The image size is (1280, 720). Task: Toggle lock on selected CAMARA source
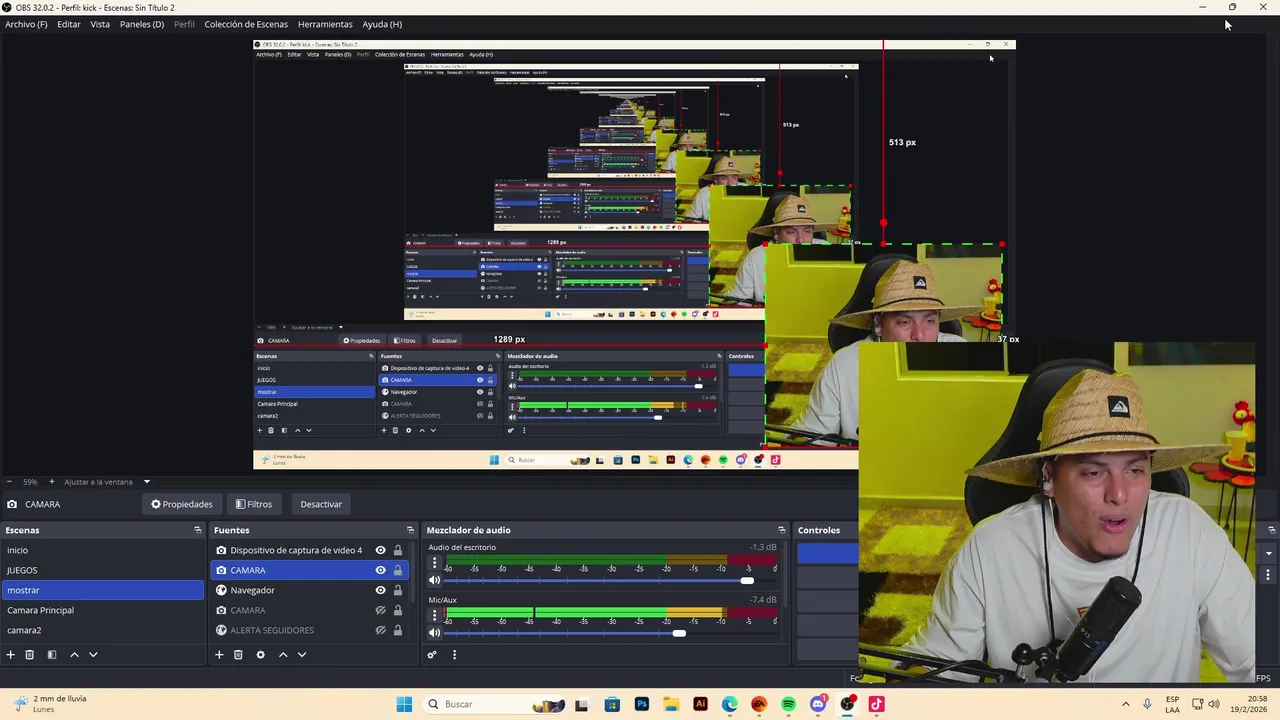(x=398, y=570)
